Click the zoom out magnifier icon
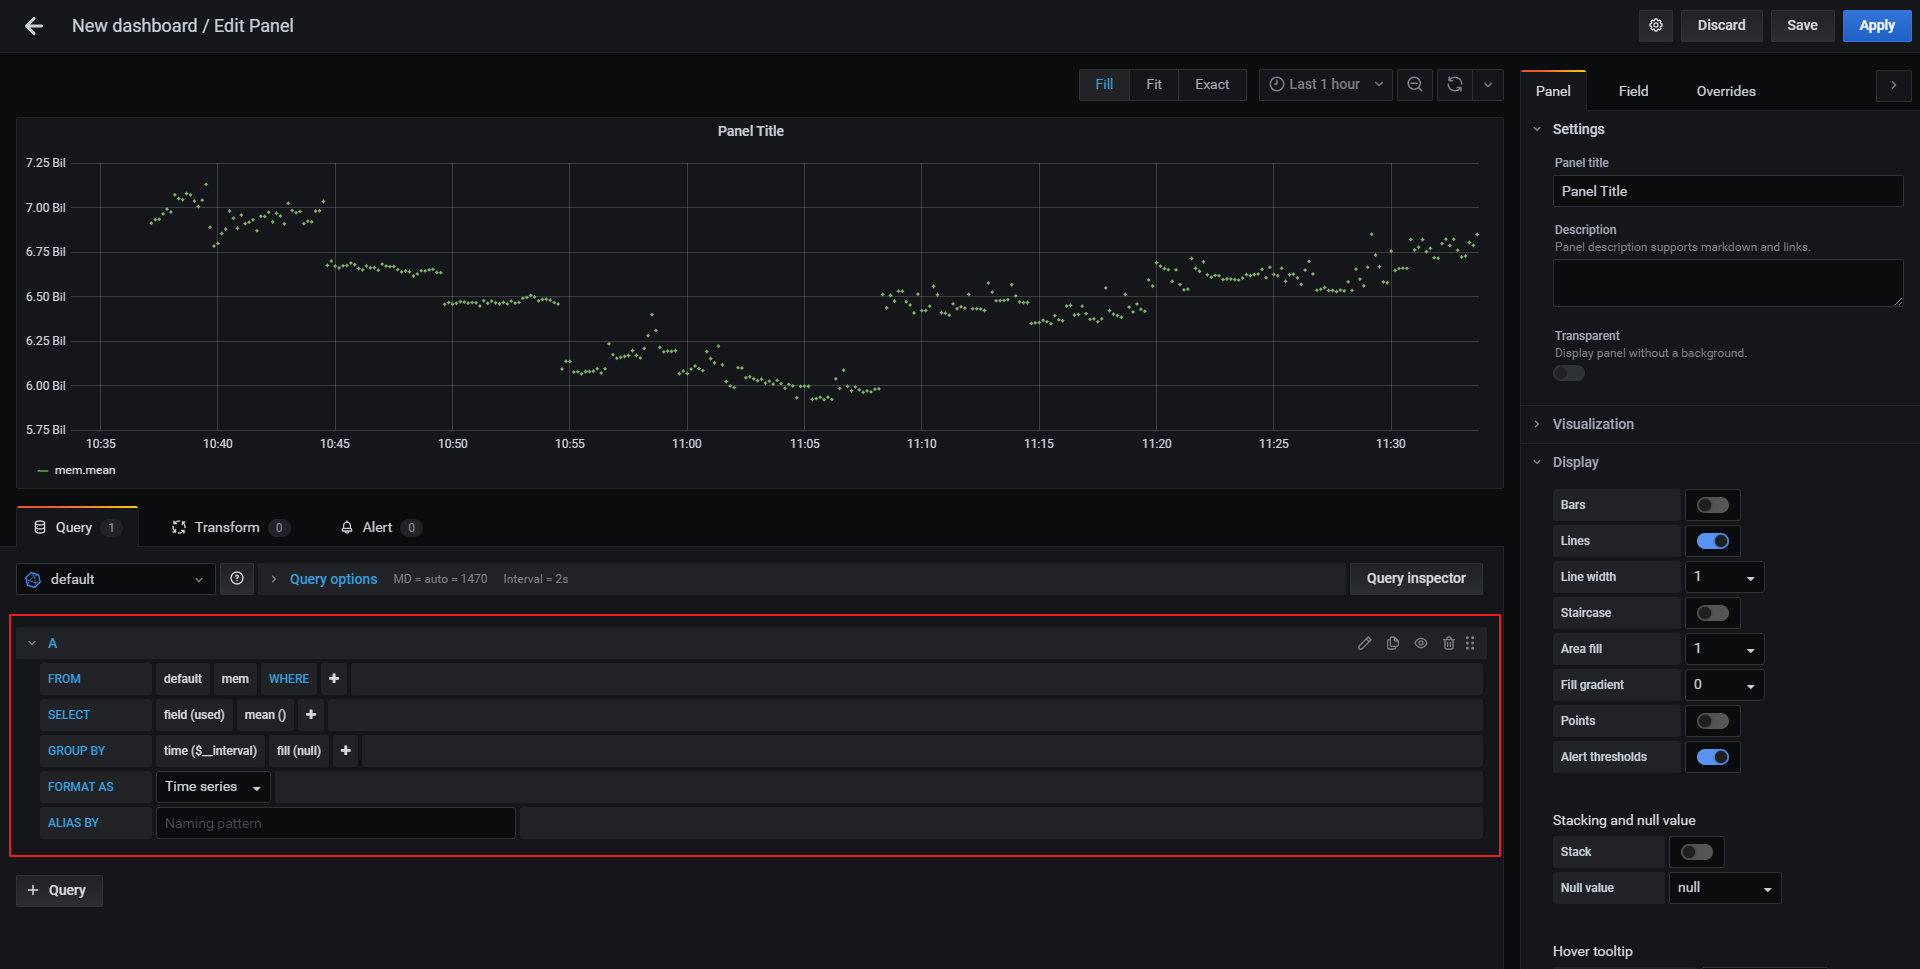 [x=1414, y=84]
